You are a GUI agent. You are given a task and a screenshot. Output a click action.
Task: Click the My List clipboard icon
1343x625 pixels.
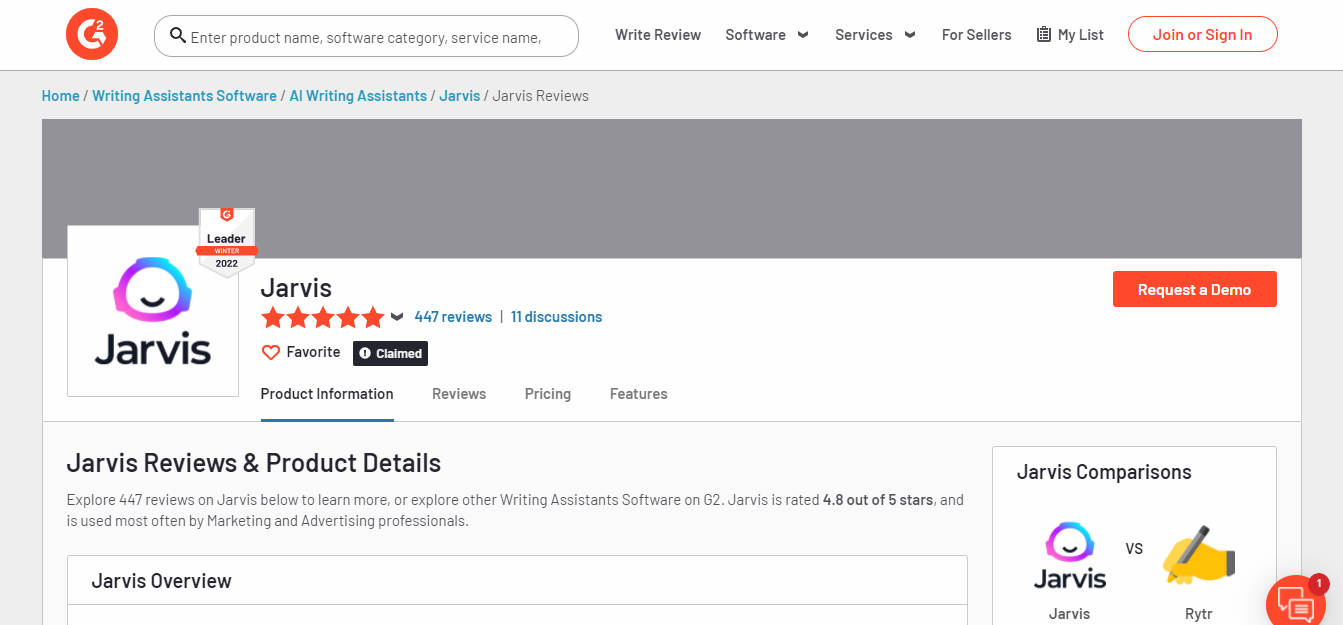click(1044, 35)
